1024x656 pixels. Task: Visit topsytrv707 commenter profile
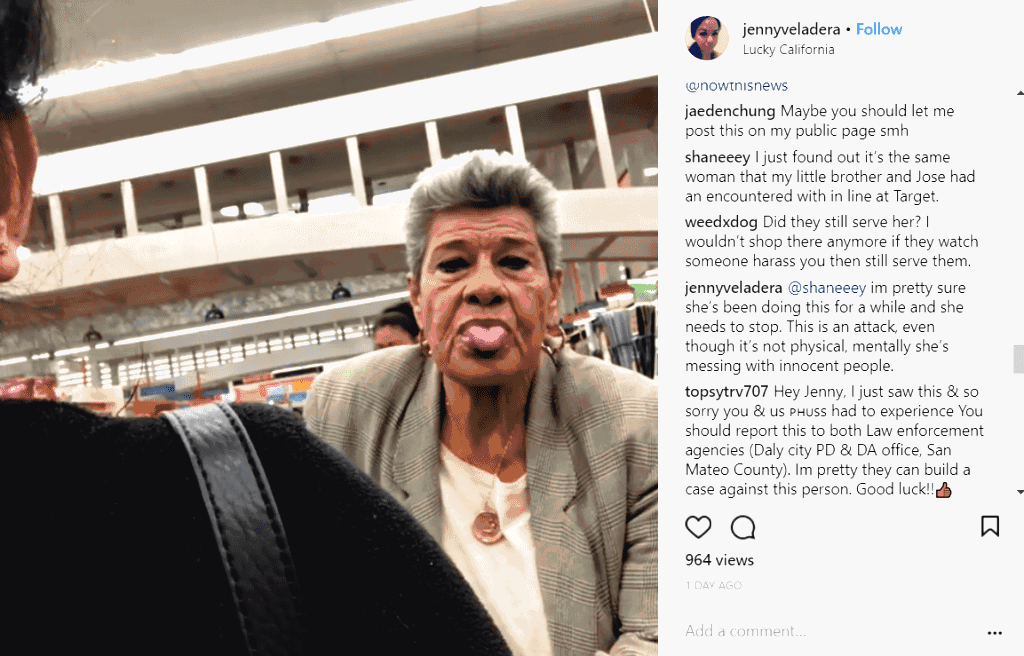pos(726,392)
